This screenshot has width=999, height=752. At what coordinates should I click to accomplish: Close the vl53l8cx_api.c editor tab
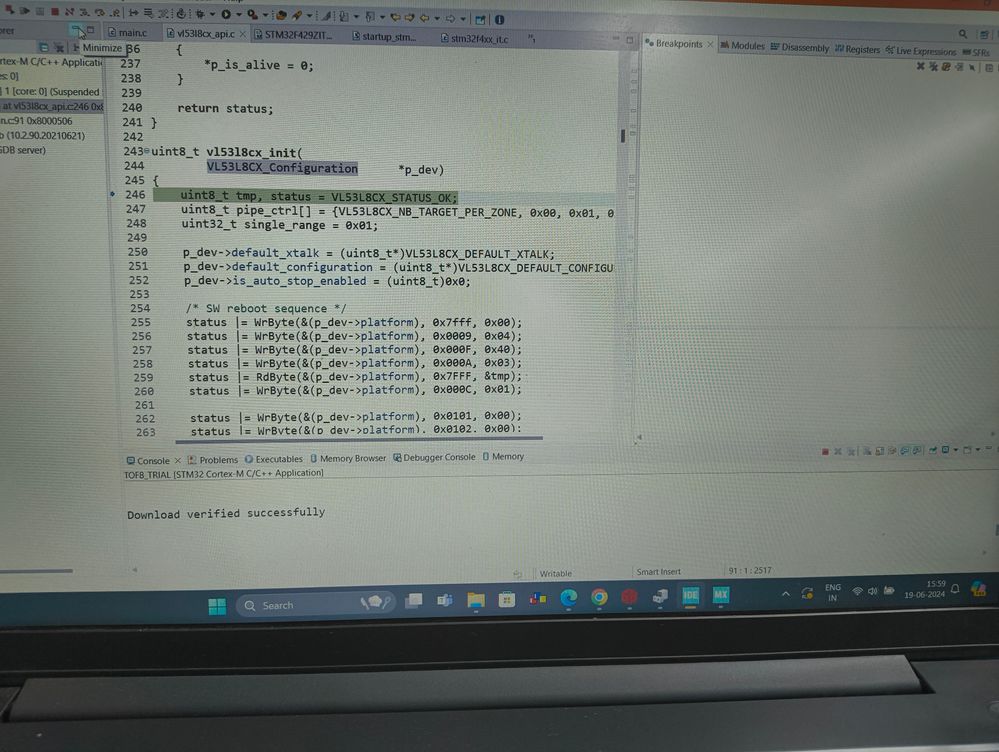(x=243, y=34)
